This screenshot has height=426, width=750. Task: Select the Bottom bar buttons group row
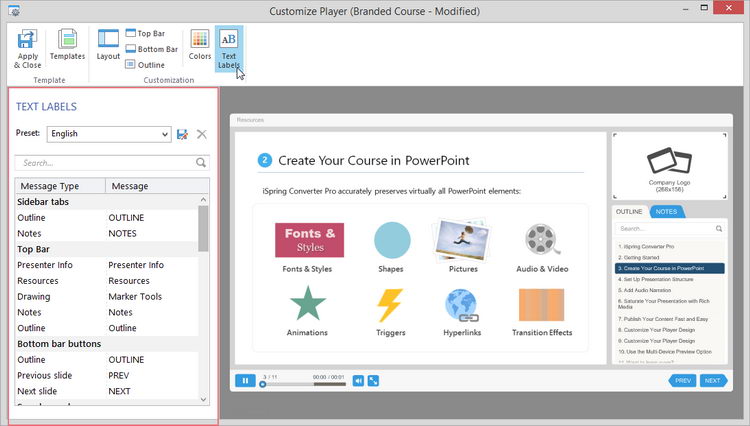point(107,344)
